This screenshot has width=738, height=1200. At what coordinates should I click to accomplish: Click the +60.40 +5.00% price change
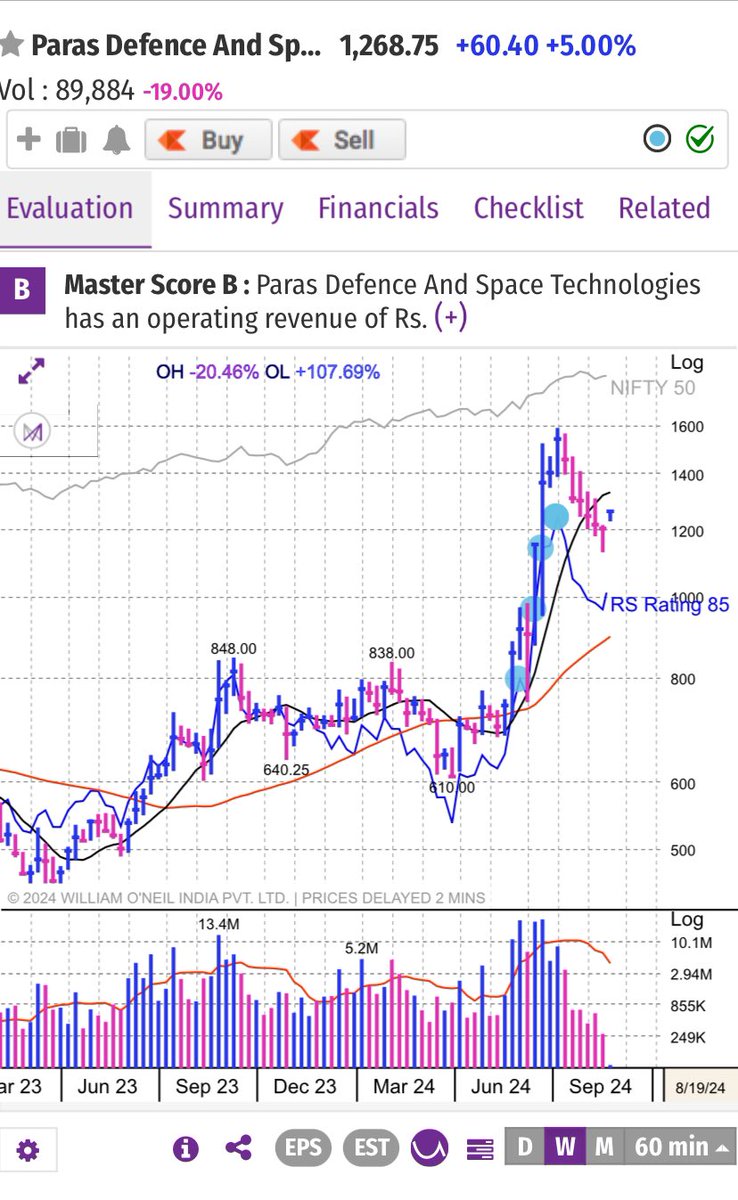pos(545,46)
